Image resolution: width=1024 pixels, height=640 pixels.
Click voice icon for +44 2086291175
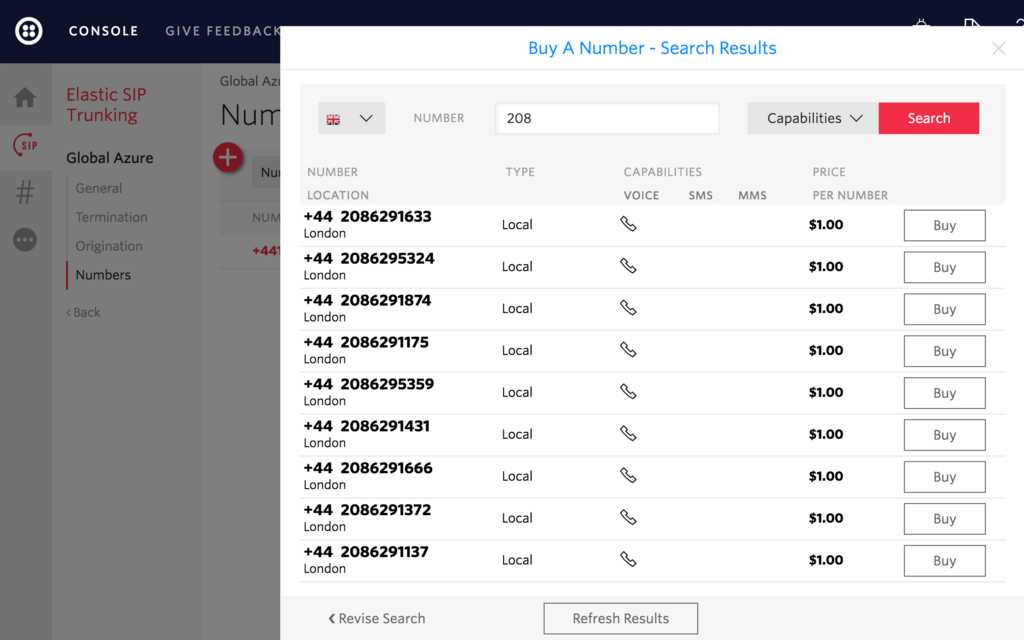coord(628,350)
